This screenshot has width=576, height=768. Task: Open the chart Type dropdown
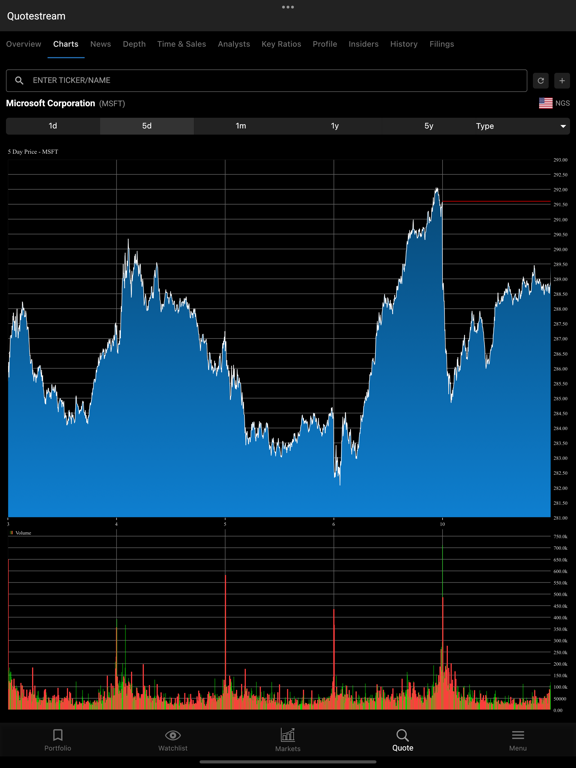click(523, 126)
